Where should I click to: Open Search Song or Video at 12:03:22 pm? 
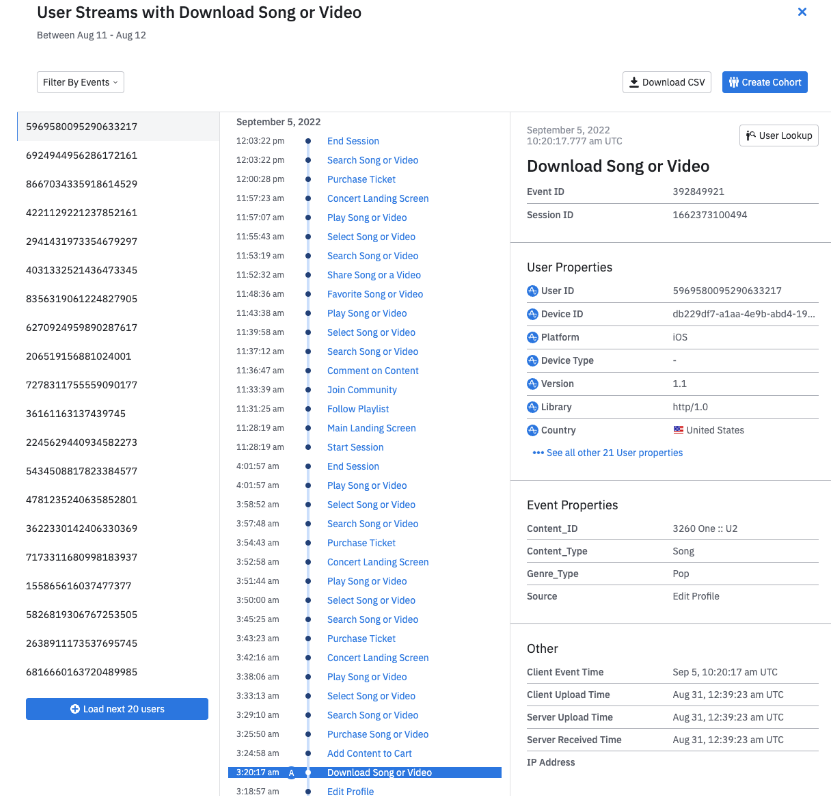tap(372, 160)
